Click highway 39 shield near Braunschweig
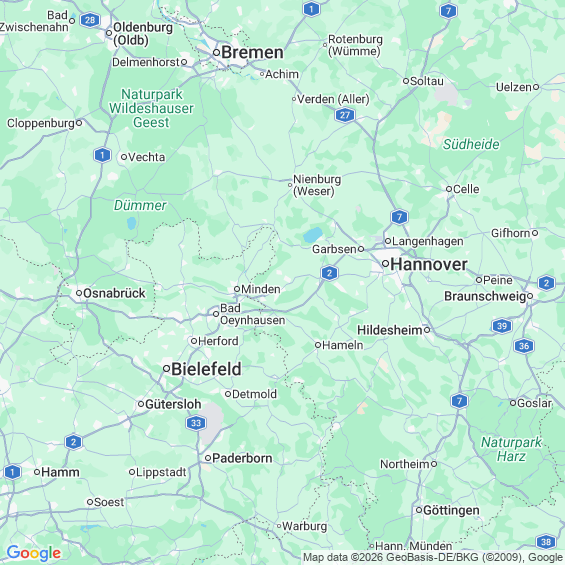 [x=502, y=326]
